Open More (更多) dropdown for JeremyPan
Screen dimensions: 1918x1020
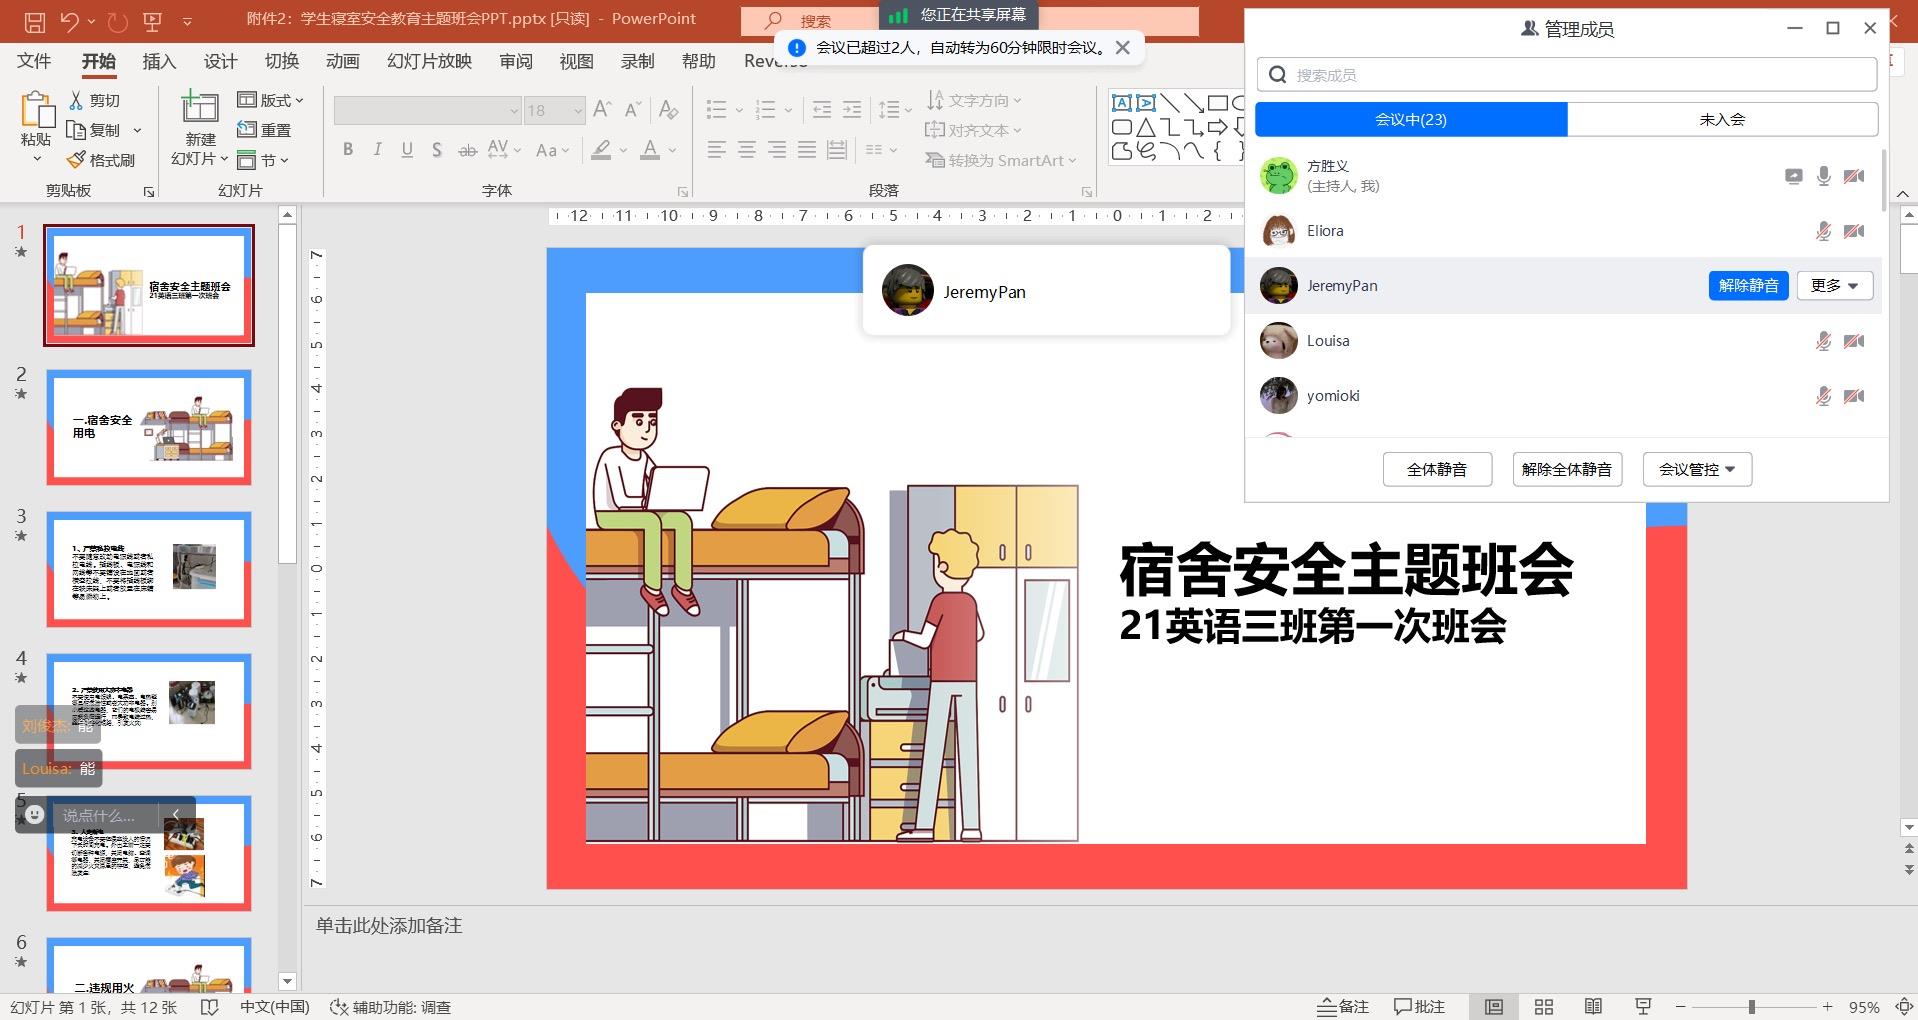pyautogui.click(x=1834, y=285)
